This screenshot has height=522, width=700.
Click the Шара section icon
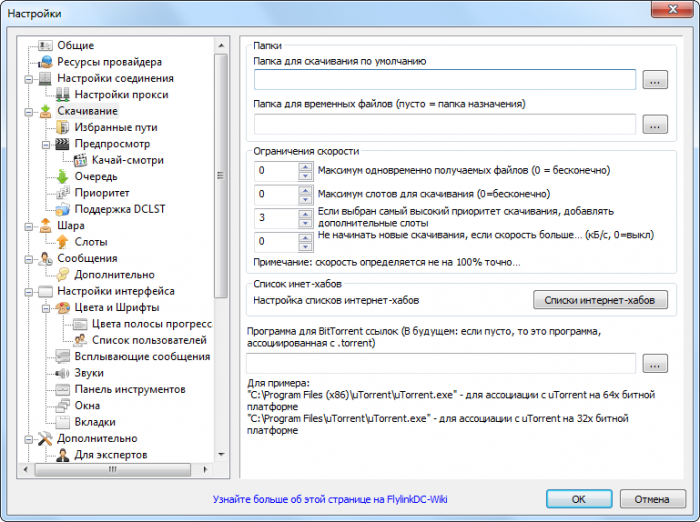point(44,226)
